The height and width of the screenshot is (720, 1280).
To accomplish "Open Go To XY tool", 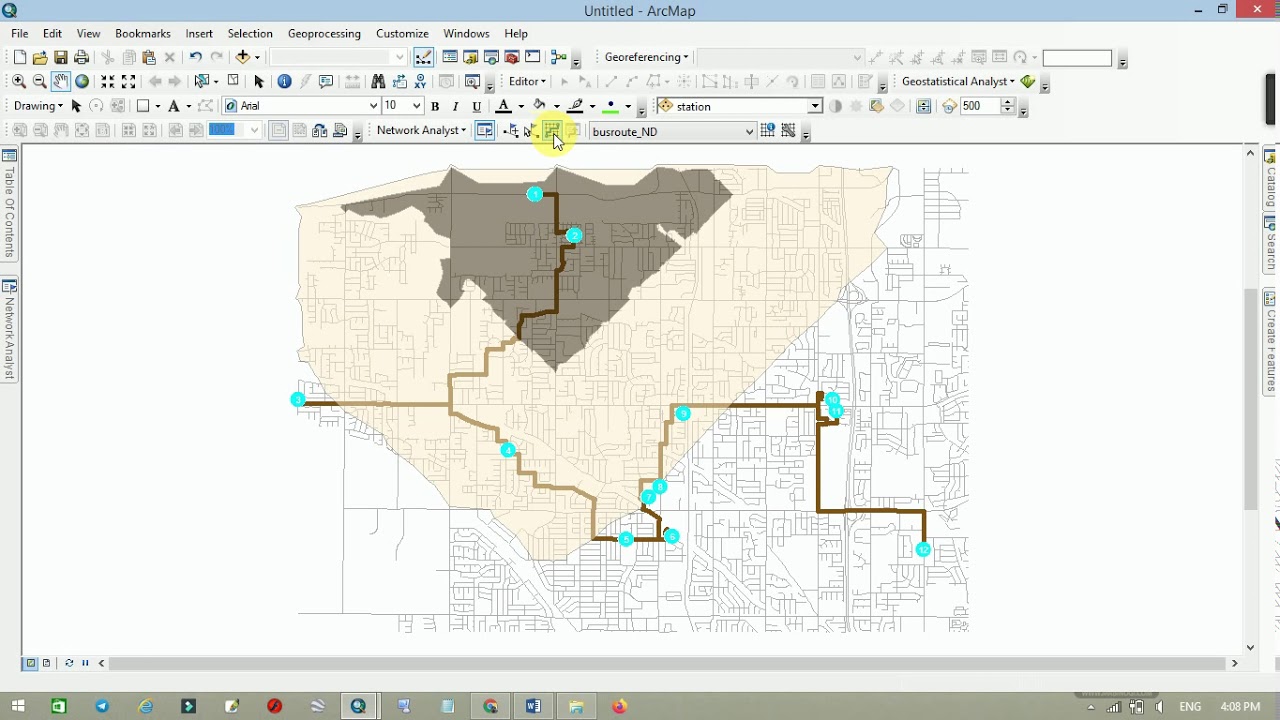I will pos(420,81).
